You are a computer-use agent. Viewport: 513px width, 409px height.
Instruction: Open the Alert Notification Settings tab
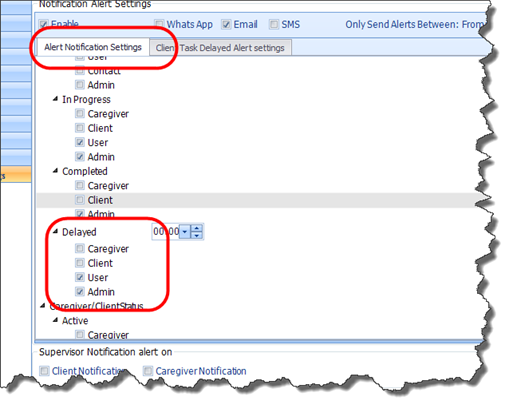point(93,47)
